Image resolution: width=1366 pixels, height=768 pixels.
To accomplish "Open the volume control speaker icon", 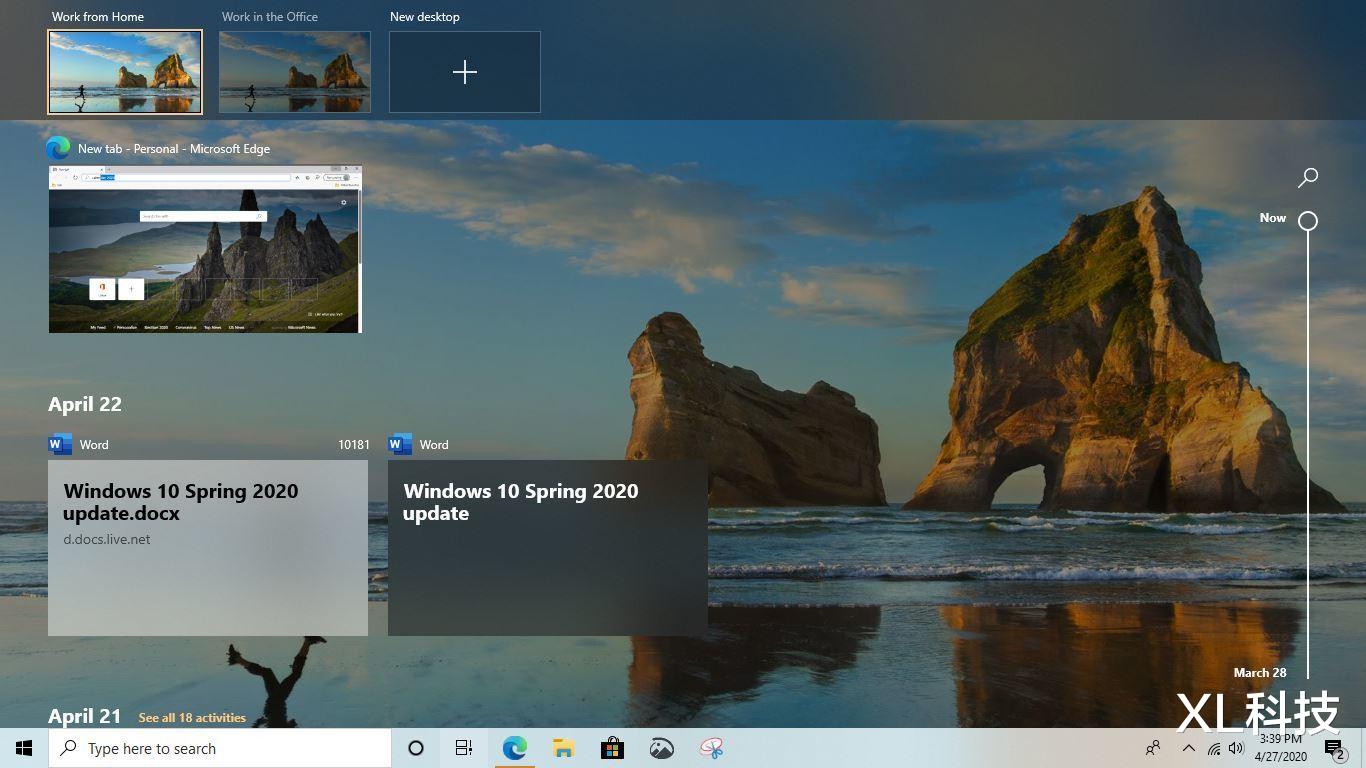I will (x=1236, y=748).
